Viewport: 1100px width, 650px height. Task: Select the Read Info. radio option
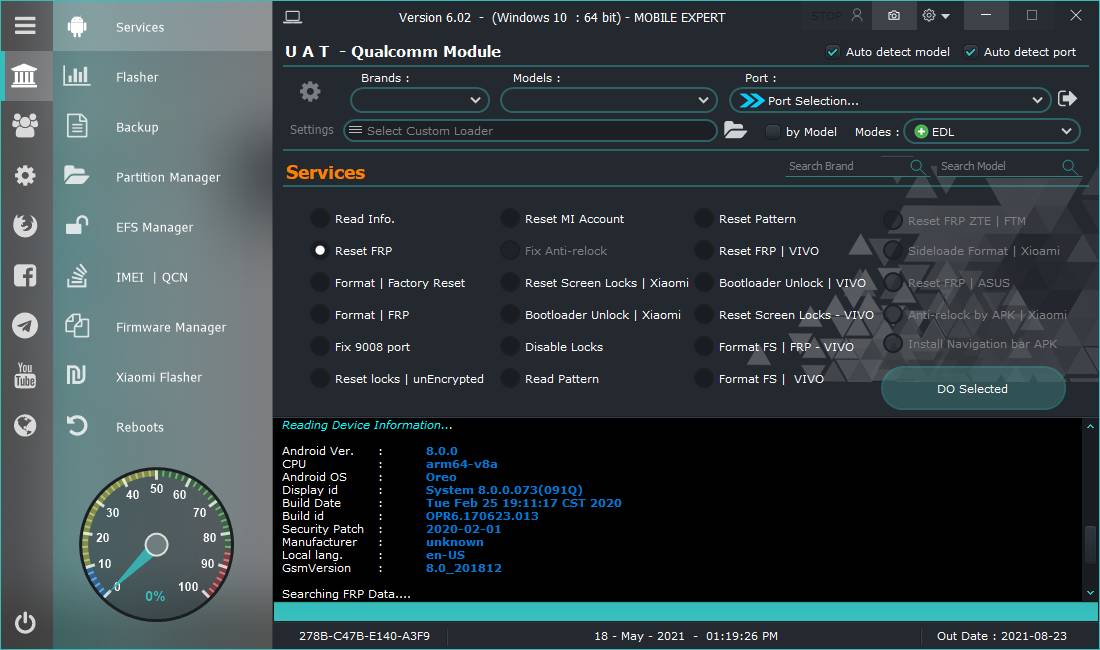pyautogui.click(x=320, y=219)
